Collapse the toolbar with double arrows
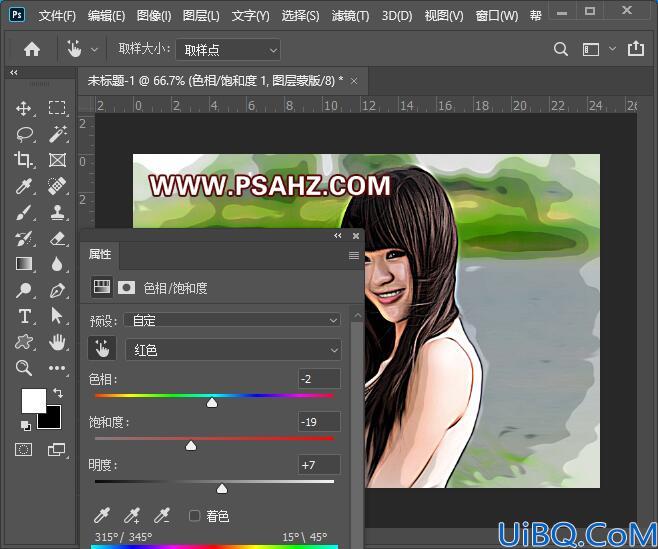Image resolution: width=658 pixels, height=549 pixels. coord(14,73)
